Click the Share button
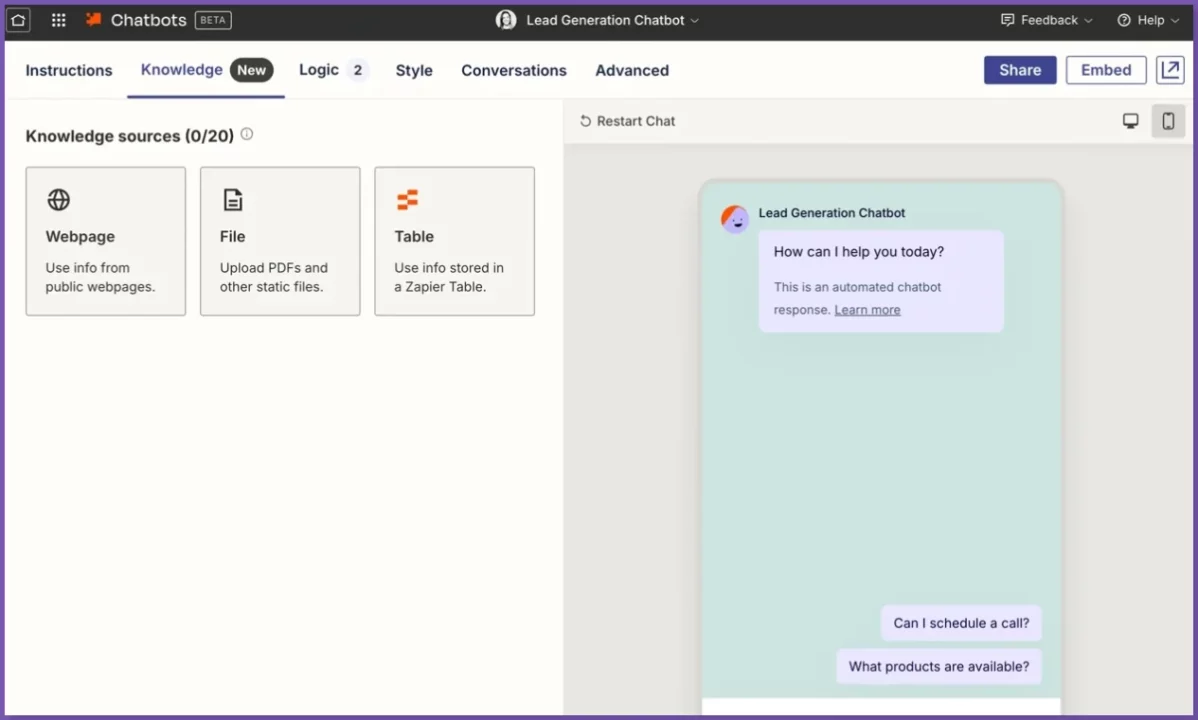 coord(1019,69)
